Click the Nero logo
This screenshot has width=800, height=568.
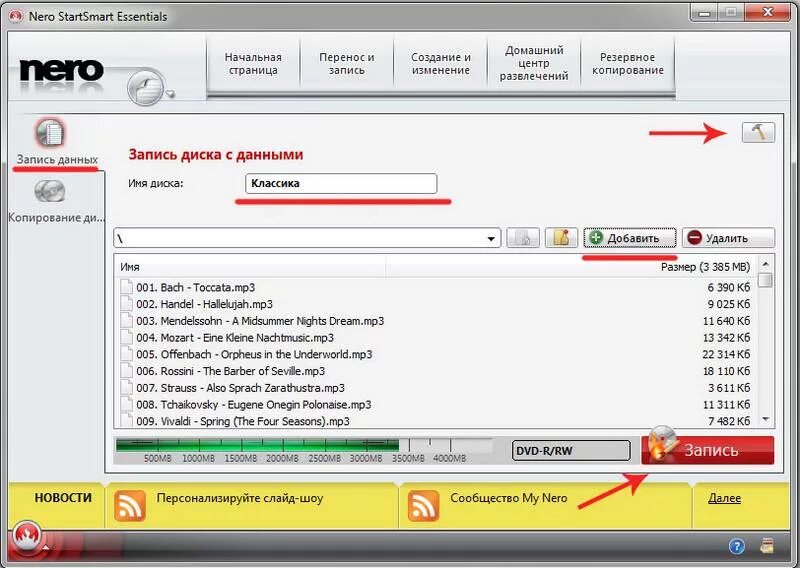61,70
